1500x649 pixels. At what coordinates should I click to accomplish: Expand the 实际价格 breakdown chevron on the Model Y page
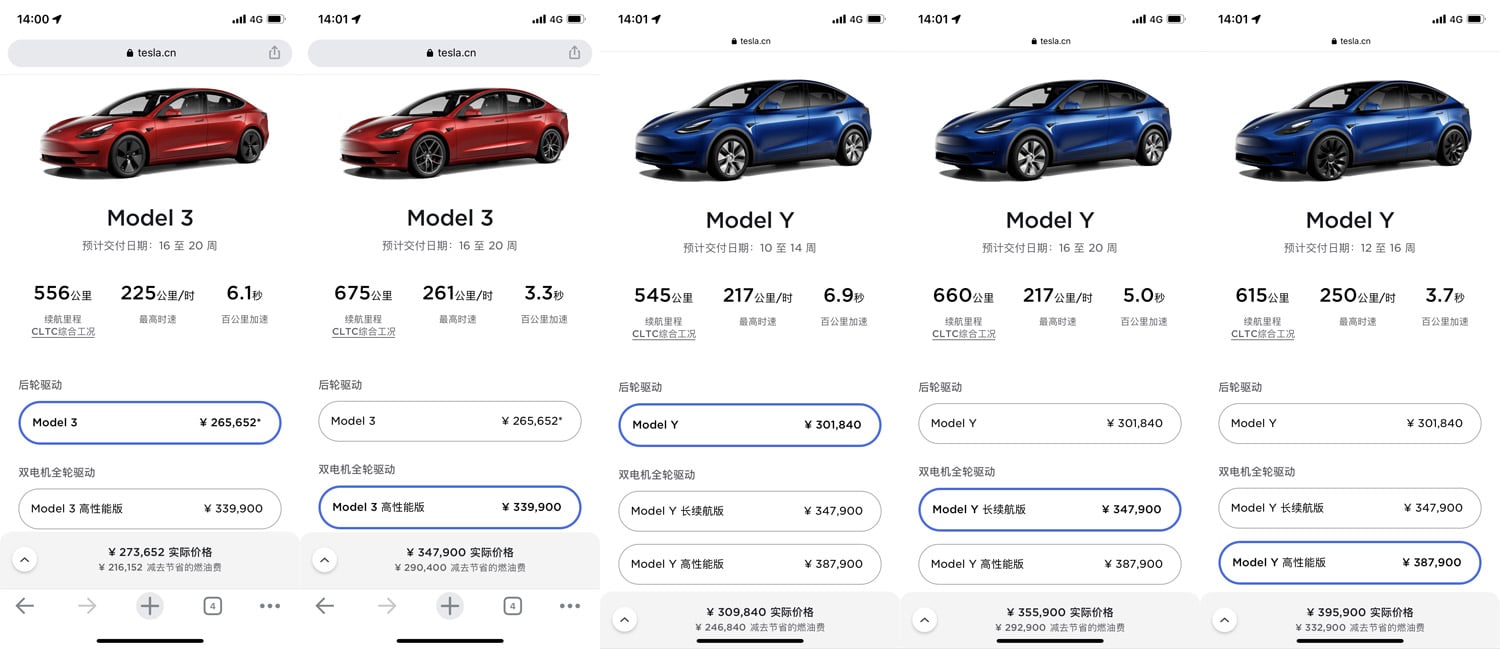[624, 620]
